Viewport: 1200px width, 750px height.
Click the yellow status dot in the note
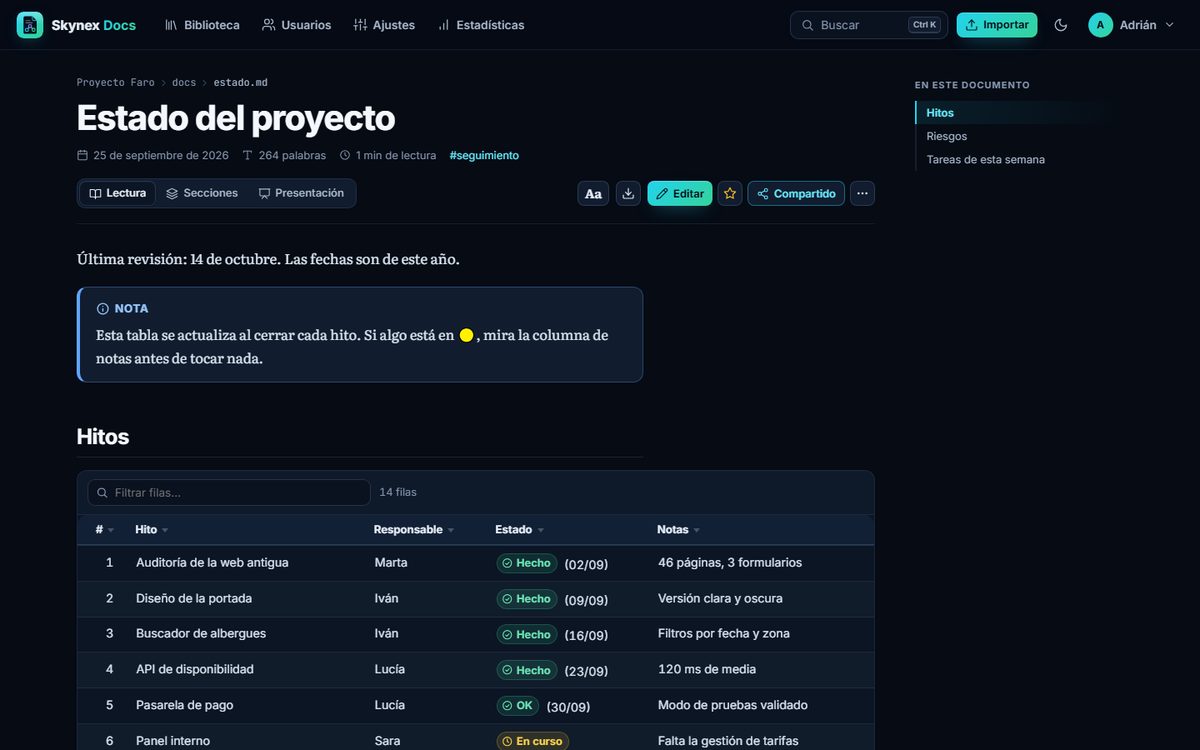466,336
